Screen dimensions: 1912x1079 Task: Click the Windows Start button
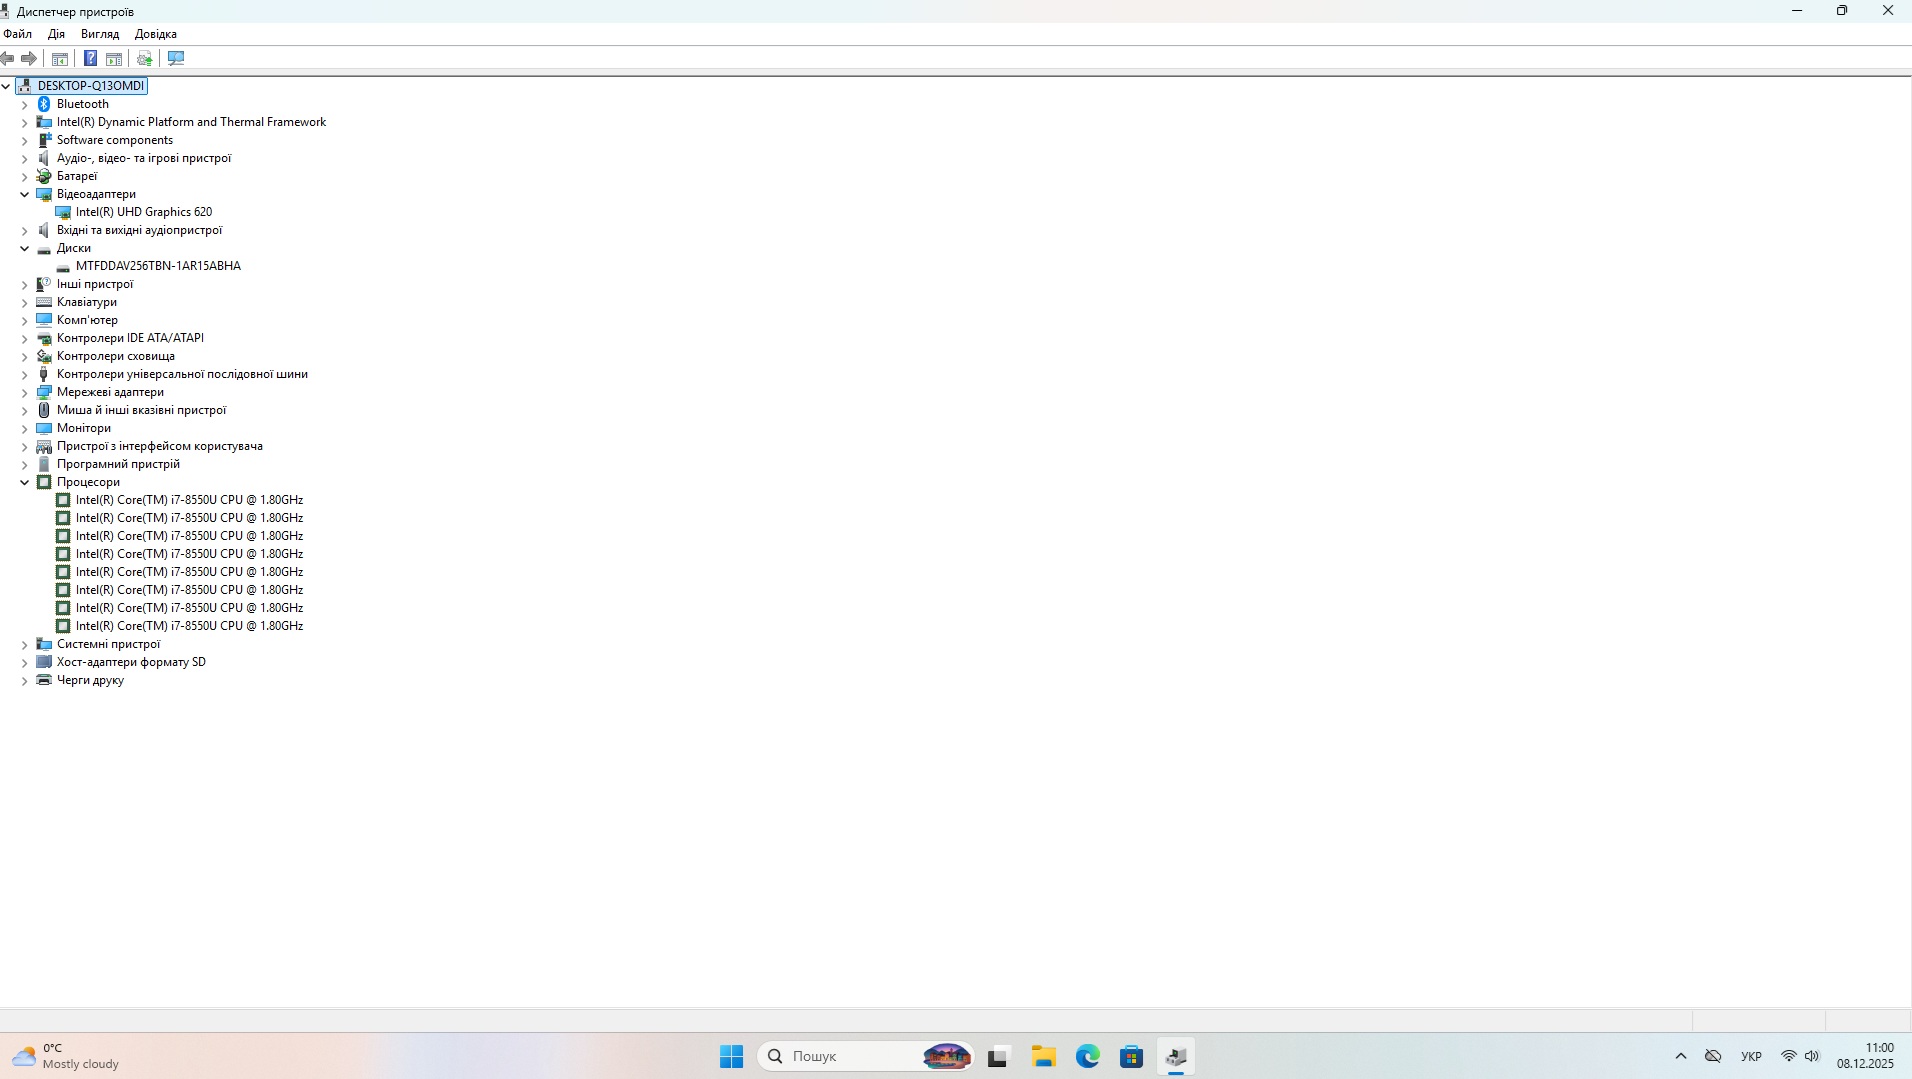731,1056
